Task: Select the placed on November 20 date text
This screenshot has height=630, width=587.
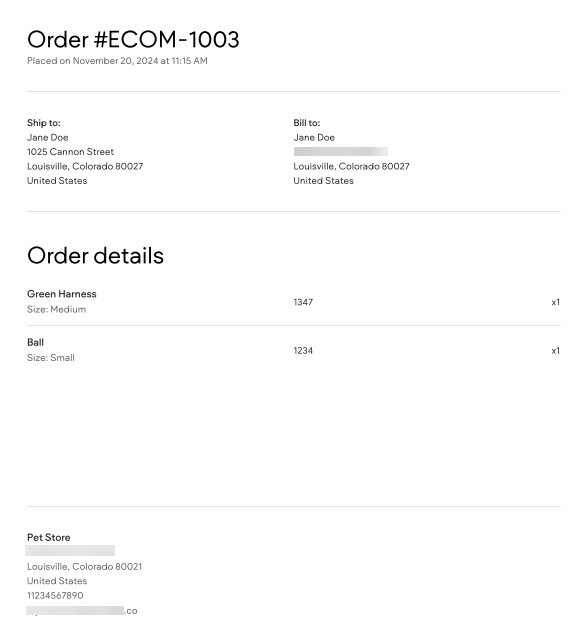Action: click(117, 61)
